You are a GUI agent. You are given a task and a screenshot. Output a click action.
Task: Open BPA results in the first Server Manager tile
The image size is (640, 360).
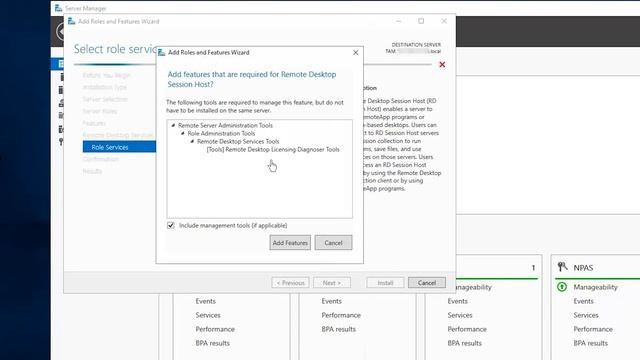click(212, 343)
